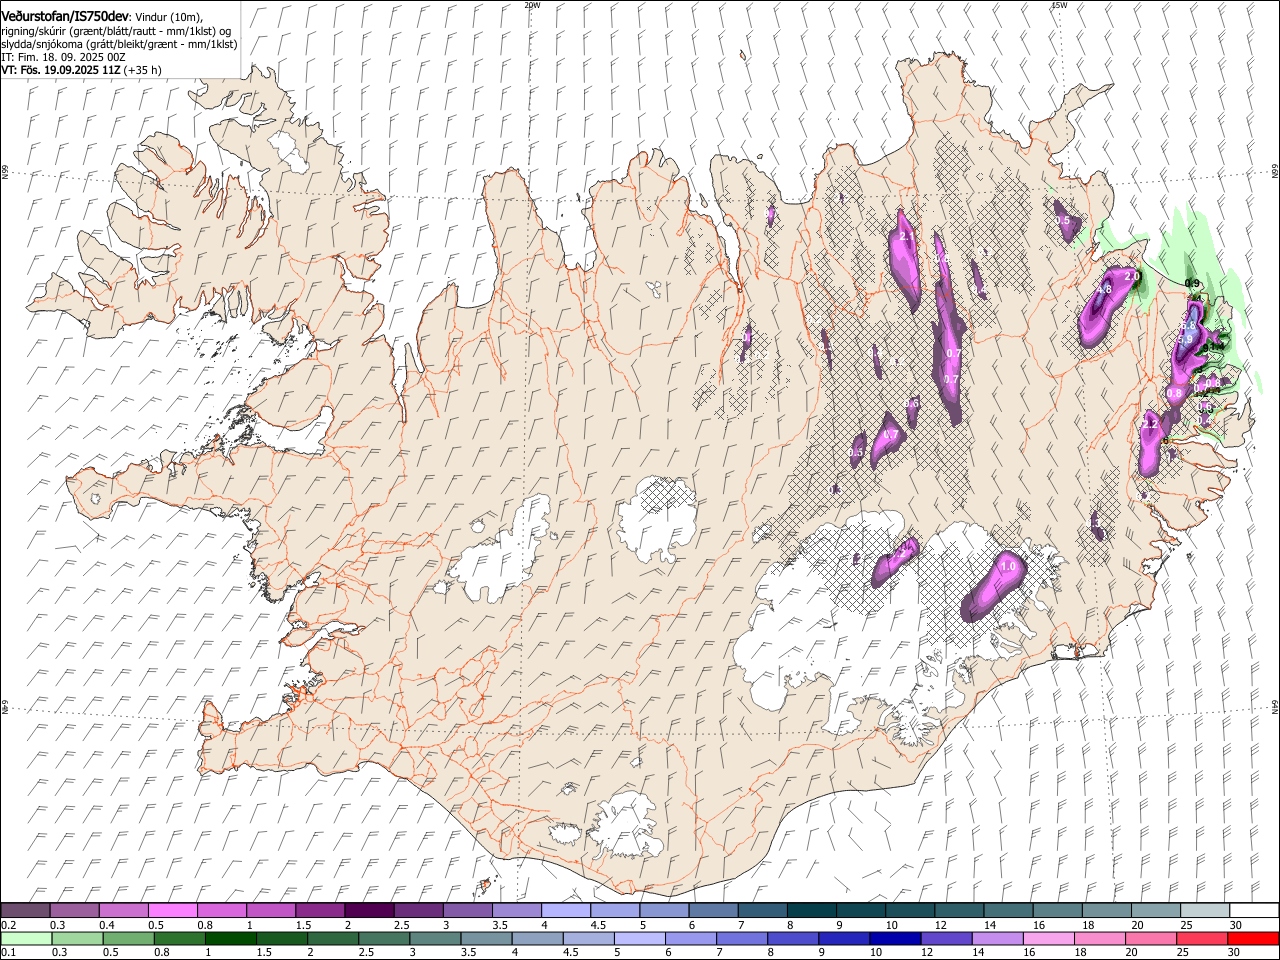This screenshot has width=1280, height=960.
Task: Pick the upper legend swatch labelled 14
Action: pyautogui.click(x=1007, y=910)
